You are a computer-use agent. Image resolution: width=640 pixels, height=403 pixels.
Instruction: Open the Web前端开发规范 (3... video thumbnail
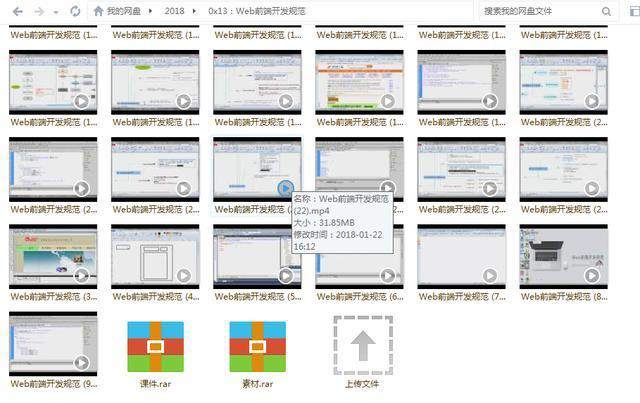pos(53,256)
